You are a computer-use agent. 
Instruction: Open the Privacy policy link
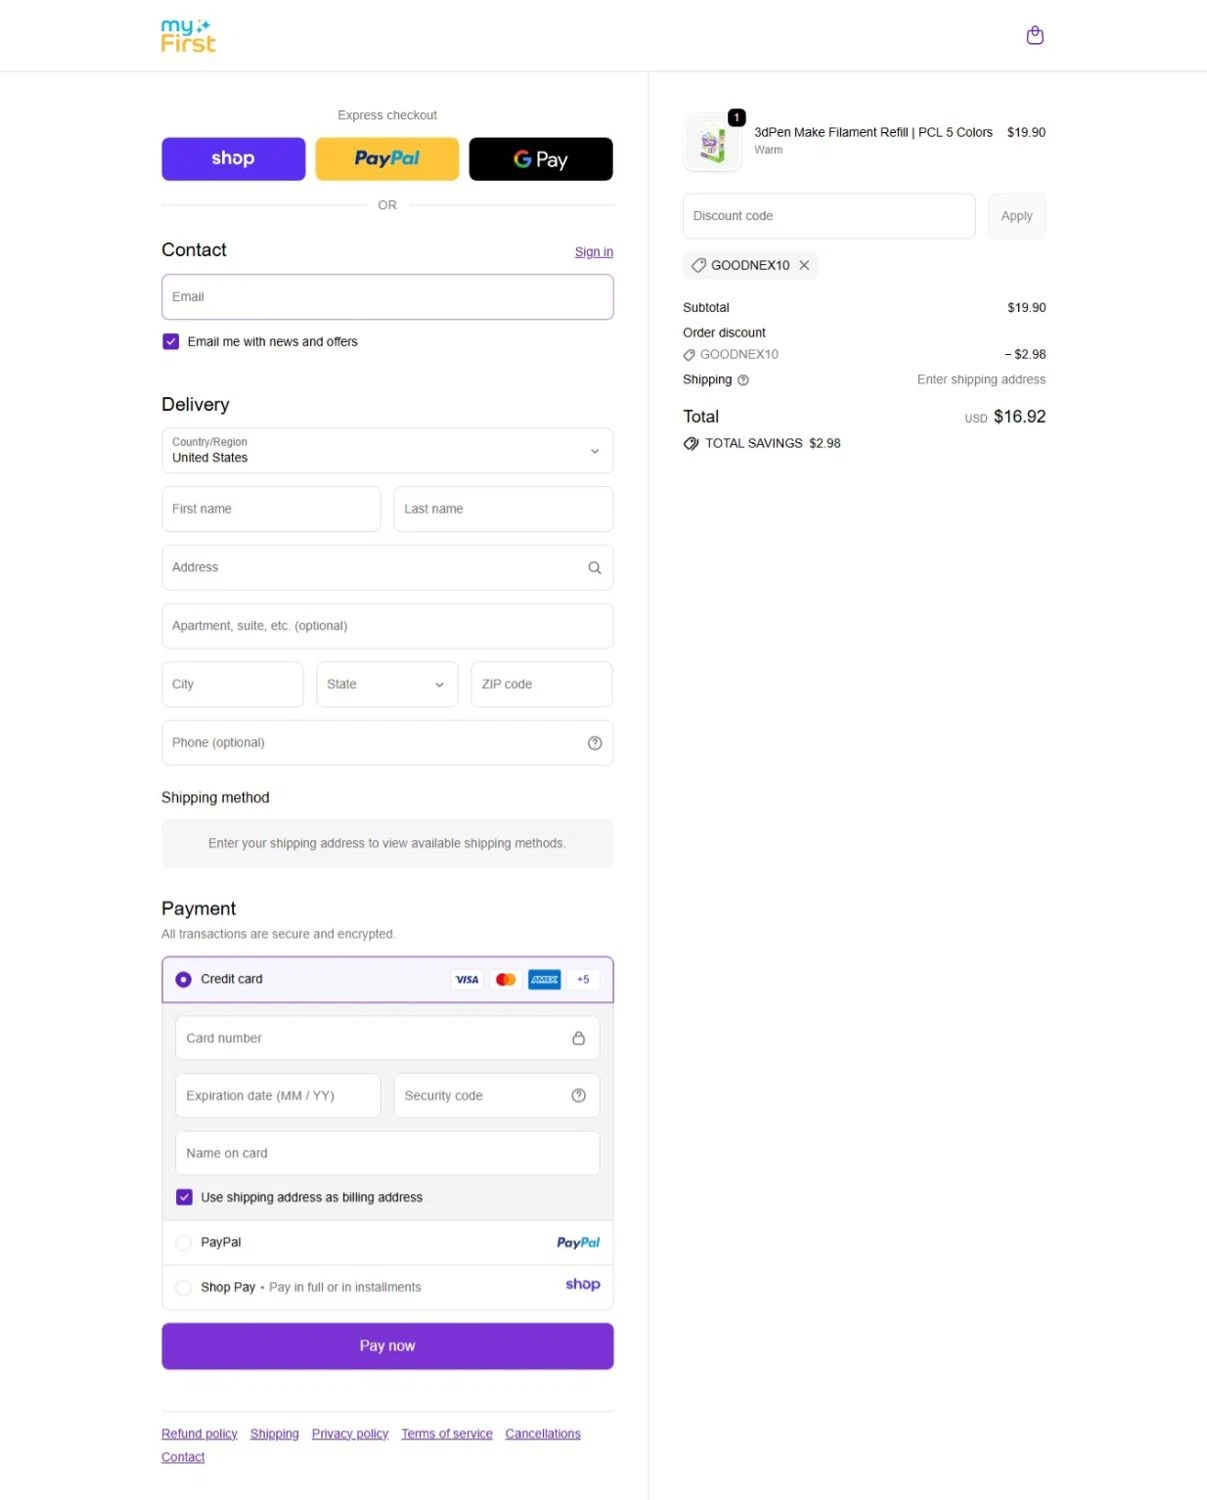[x=350, y=1434]
